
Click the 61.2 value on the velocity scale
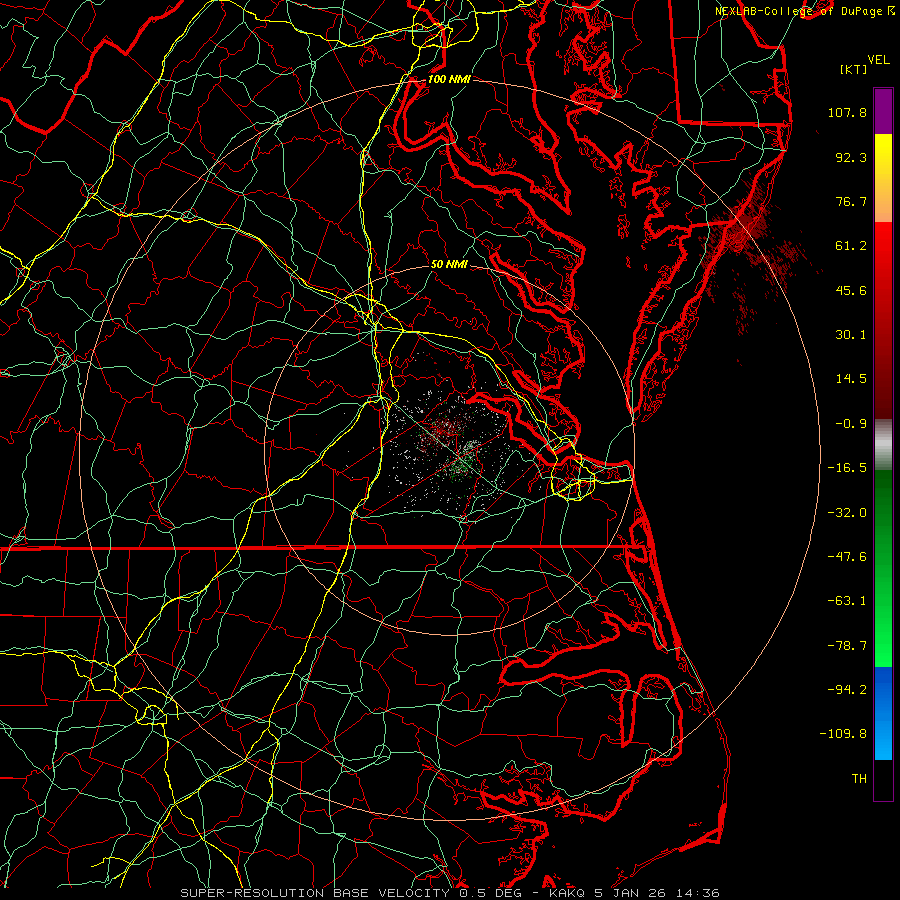[851, 246]
